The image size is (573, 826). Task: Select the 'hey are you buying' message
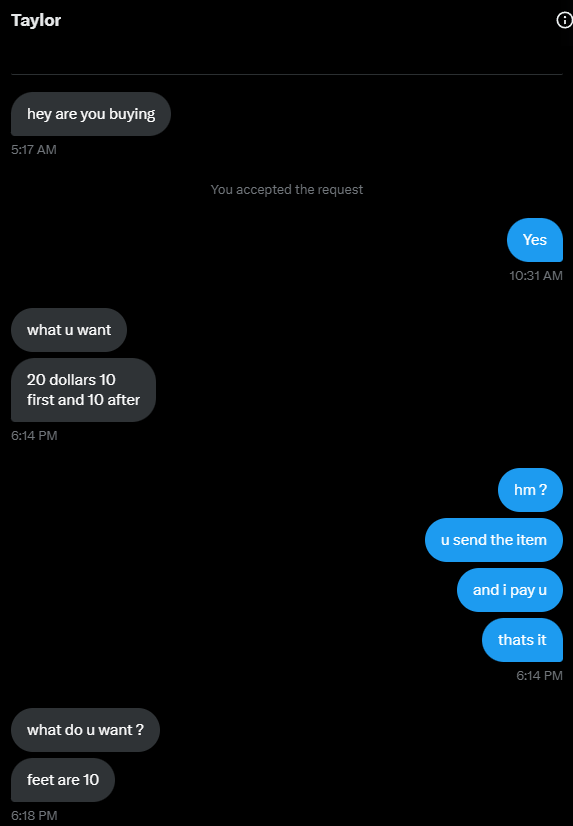(91, 114)
